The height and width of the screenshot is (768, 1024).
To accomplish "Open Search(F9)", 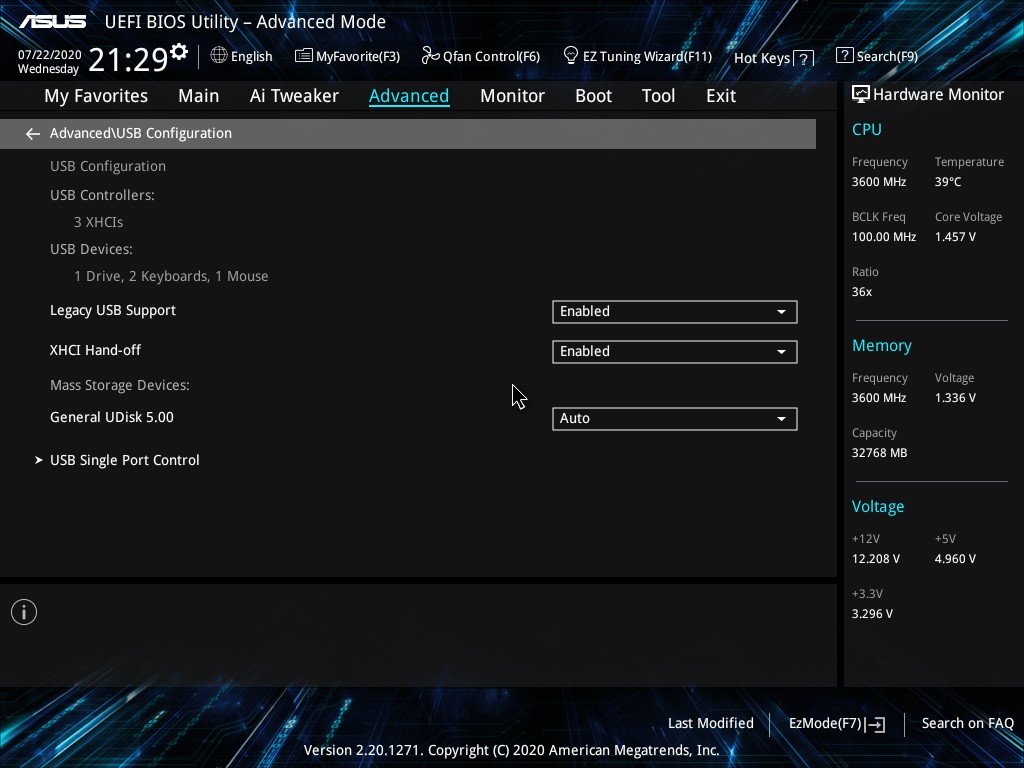I will click(876, 57).
